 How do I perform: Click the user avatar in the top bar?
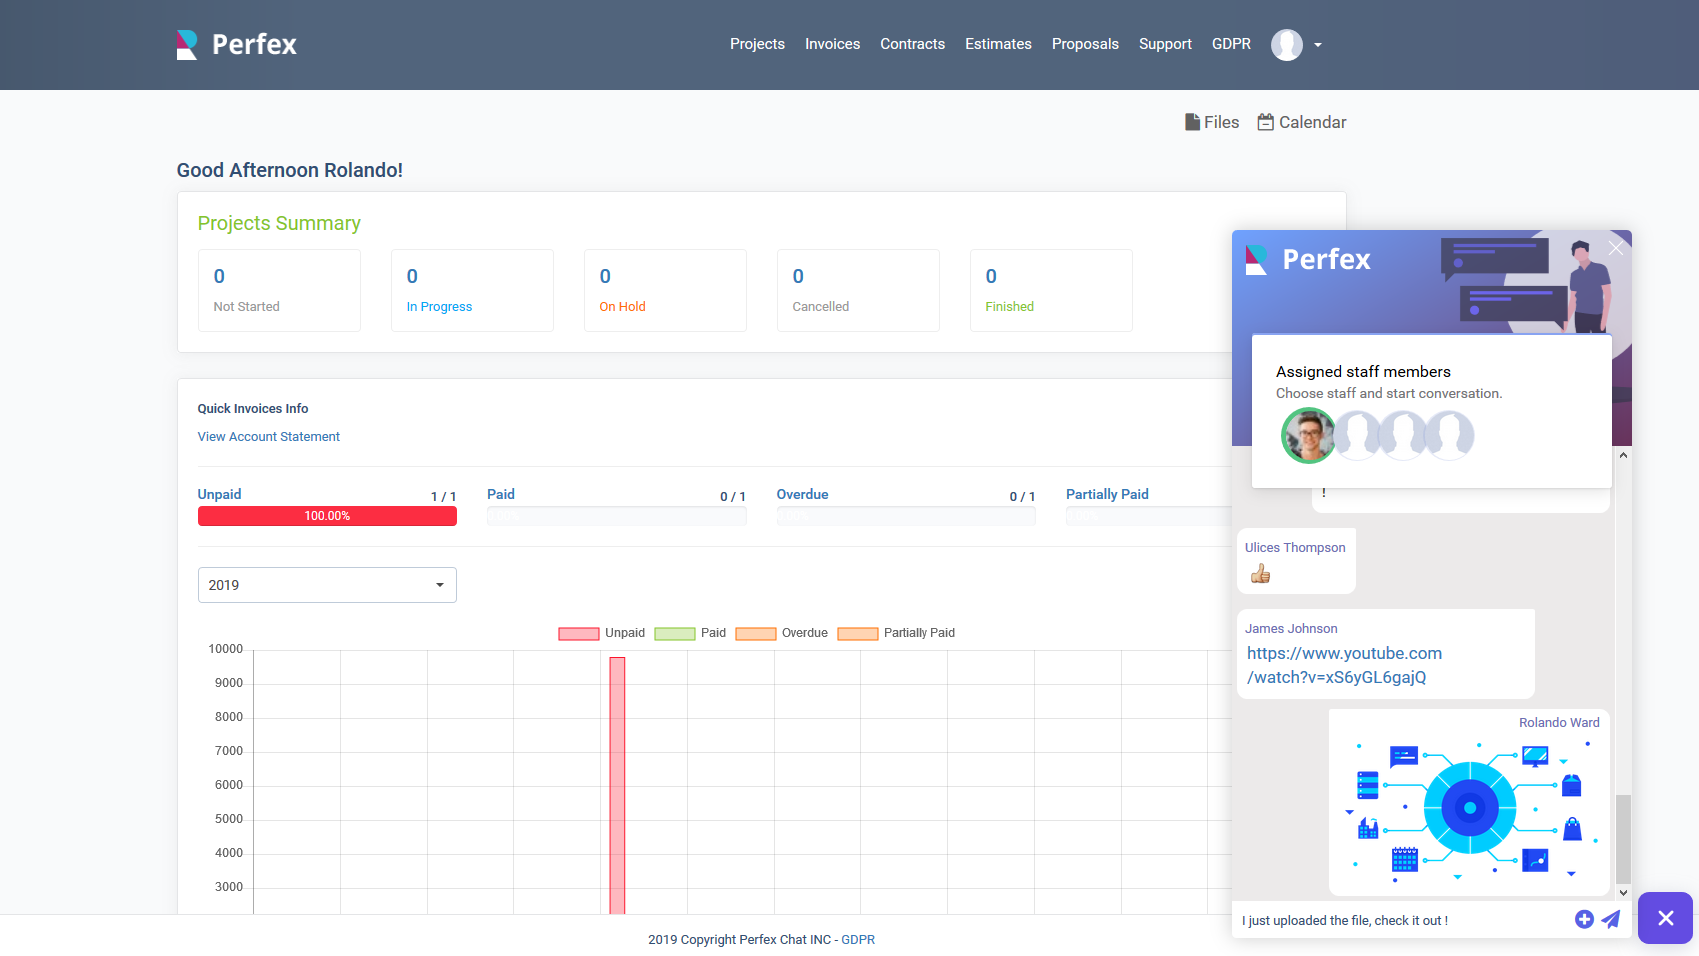point(1287,44)
